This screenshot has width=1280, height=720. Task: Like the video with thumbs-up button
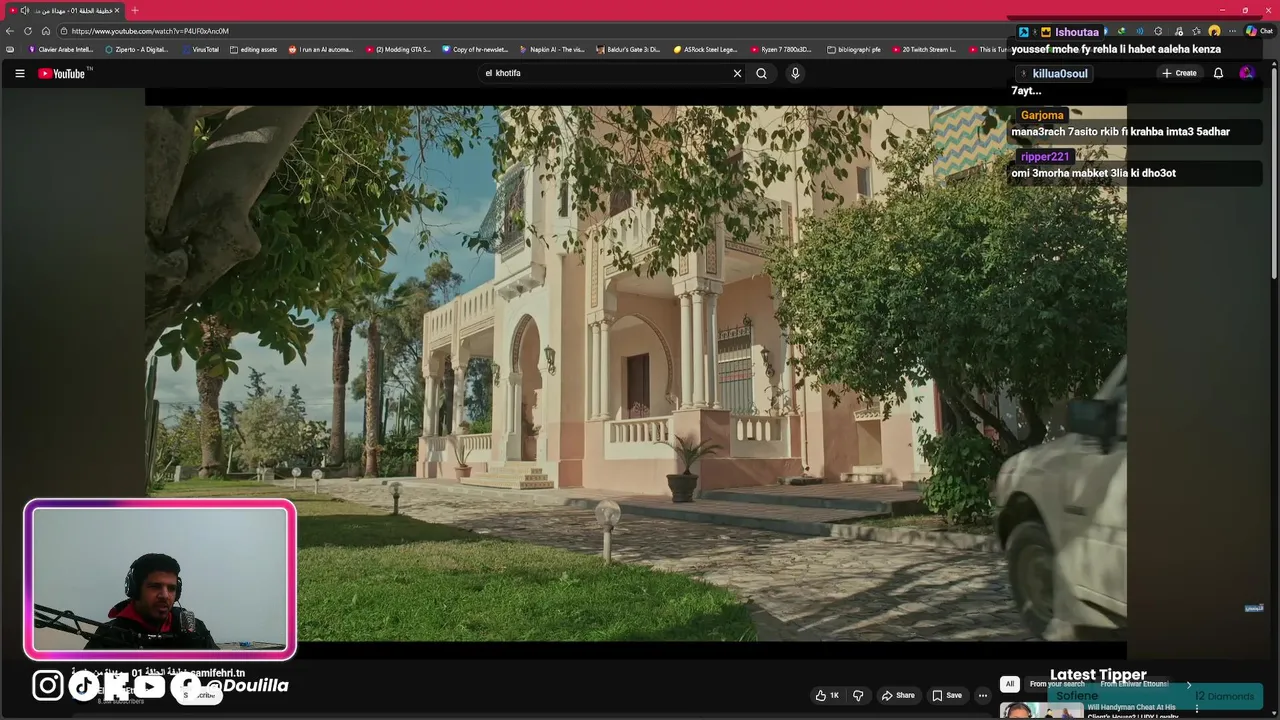click(x=827, y=695)
